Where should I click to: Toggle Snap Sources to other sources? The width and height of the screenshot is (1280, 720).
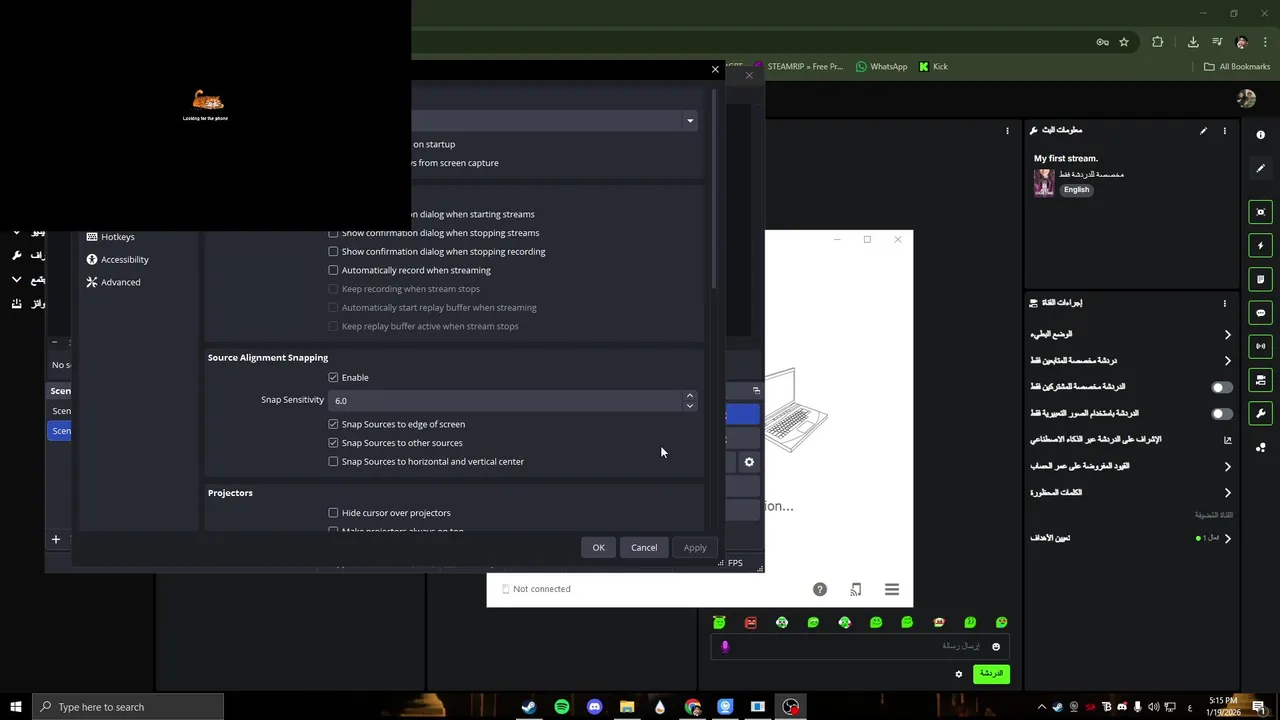click(x=396, y=443)
